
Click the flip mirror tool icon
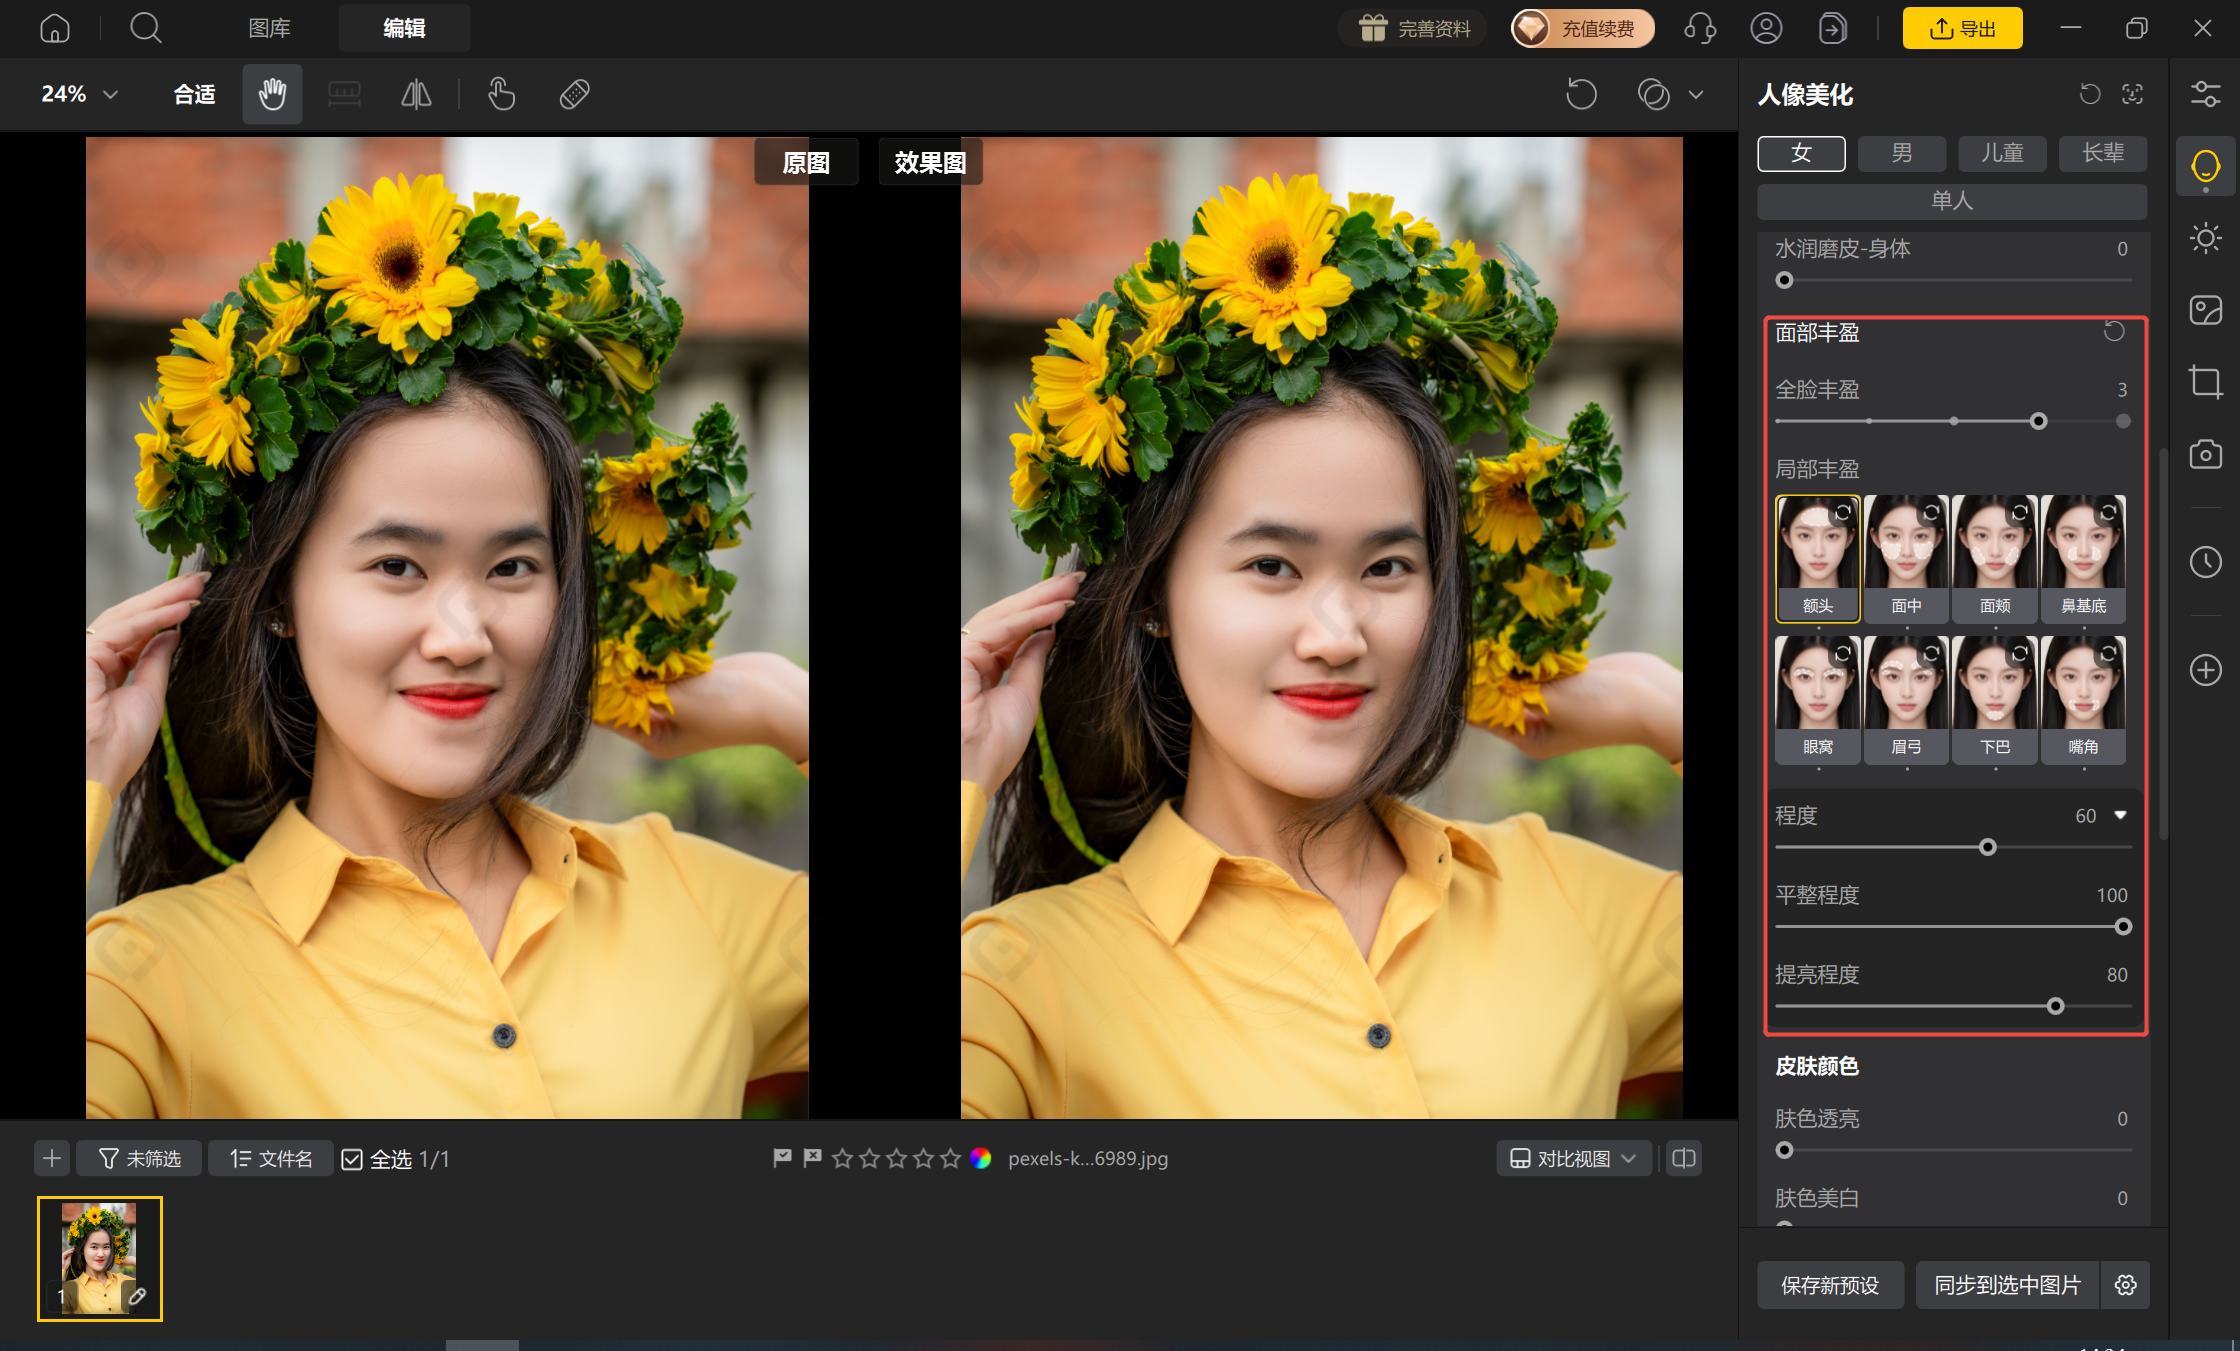[416, 94]
